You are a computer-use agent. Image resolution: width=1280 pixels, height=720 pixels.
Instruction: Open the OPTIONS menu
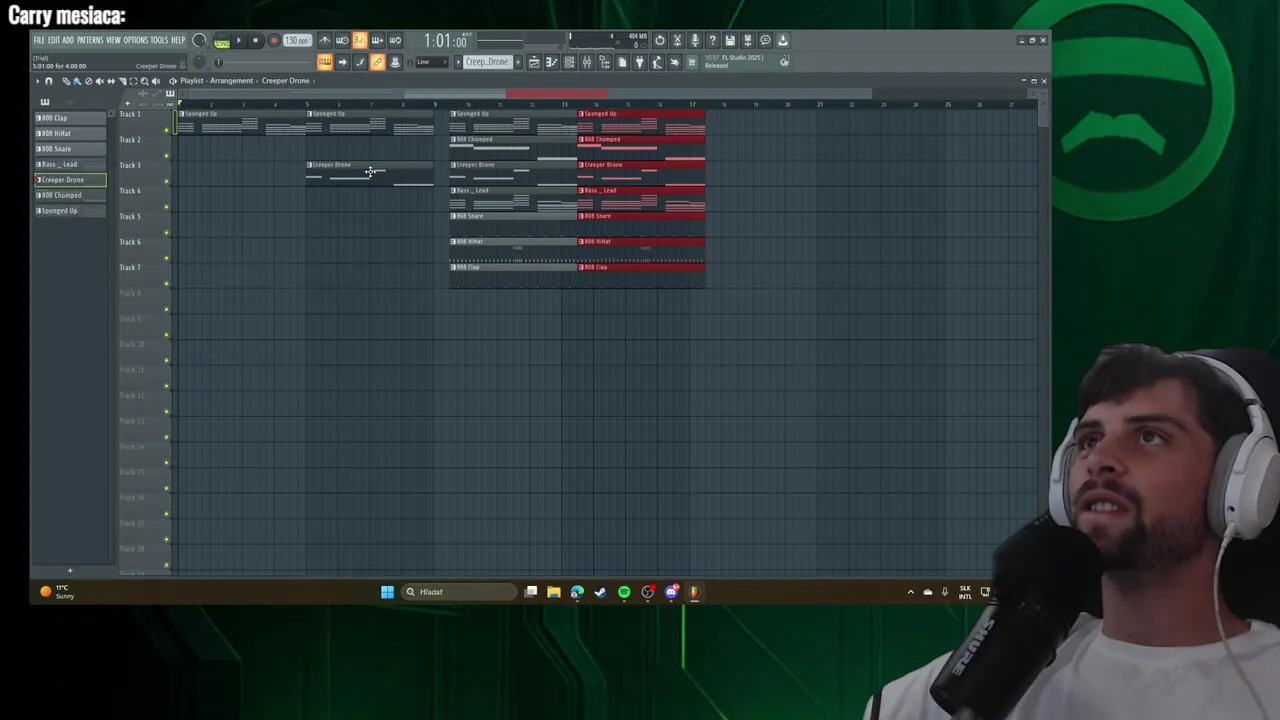pyautogui.click(x=136, y=40)
